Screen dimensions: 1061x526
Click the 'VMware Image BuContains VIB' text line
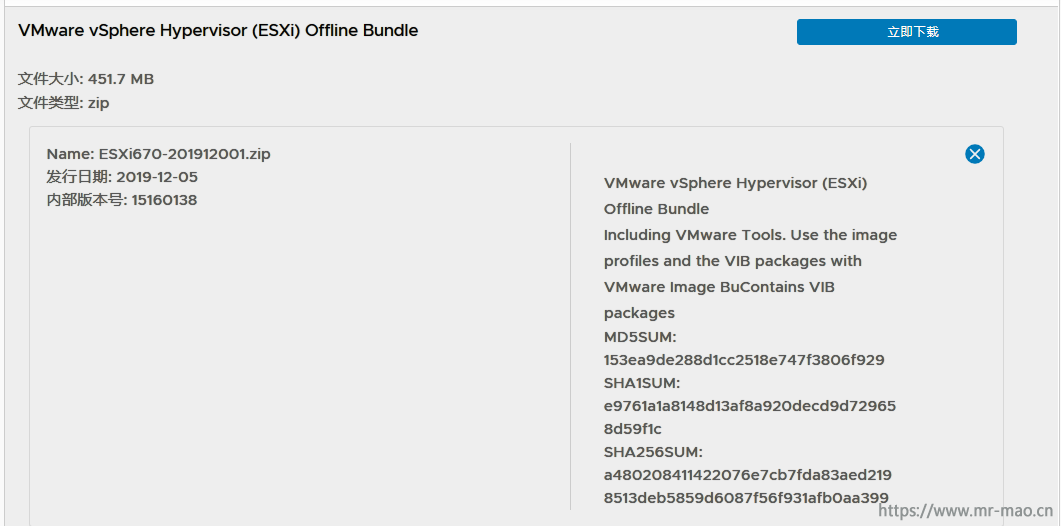coord(719,287)
